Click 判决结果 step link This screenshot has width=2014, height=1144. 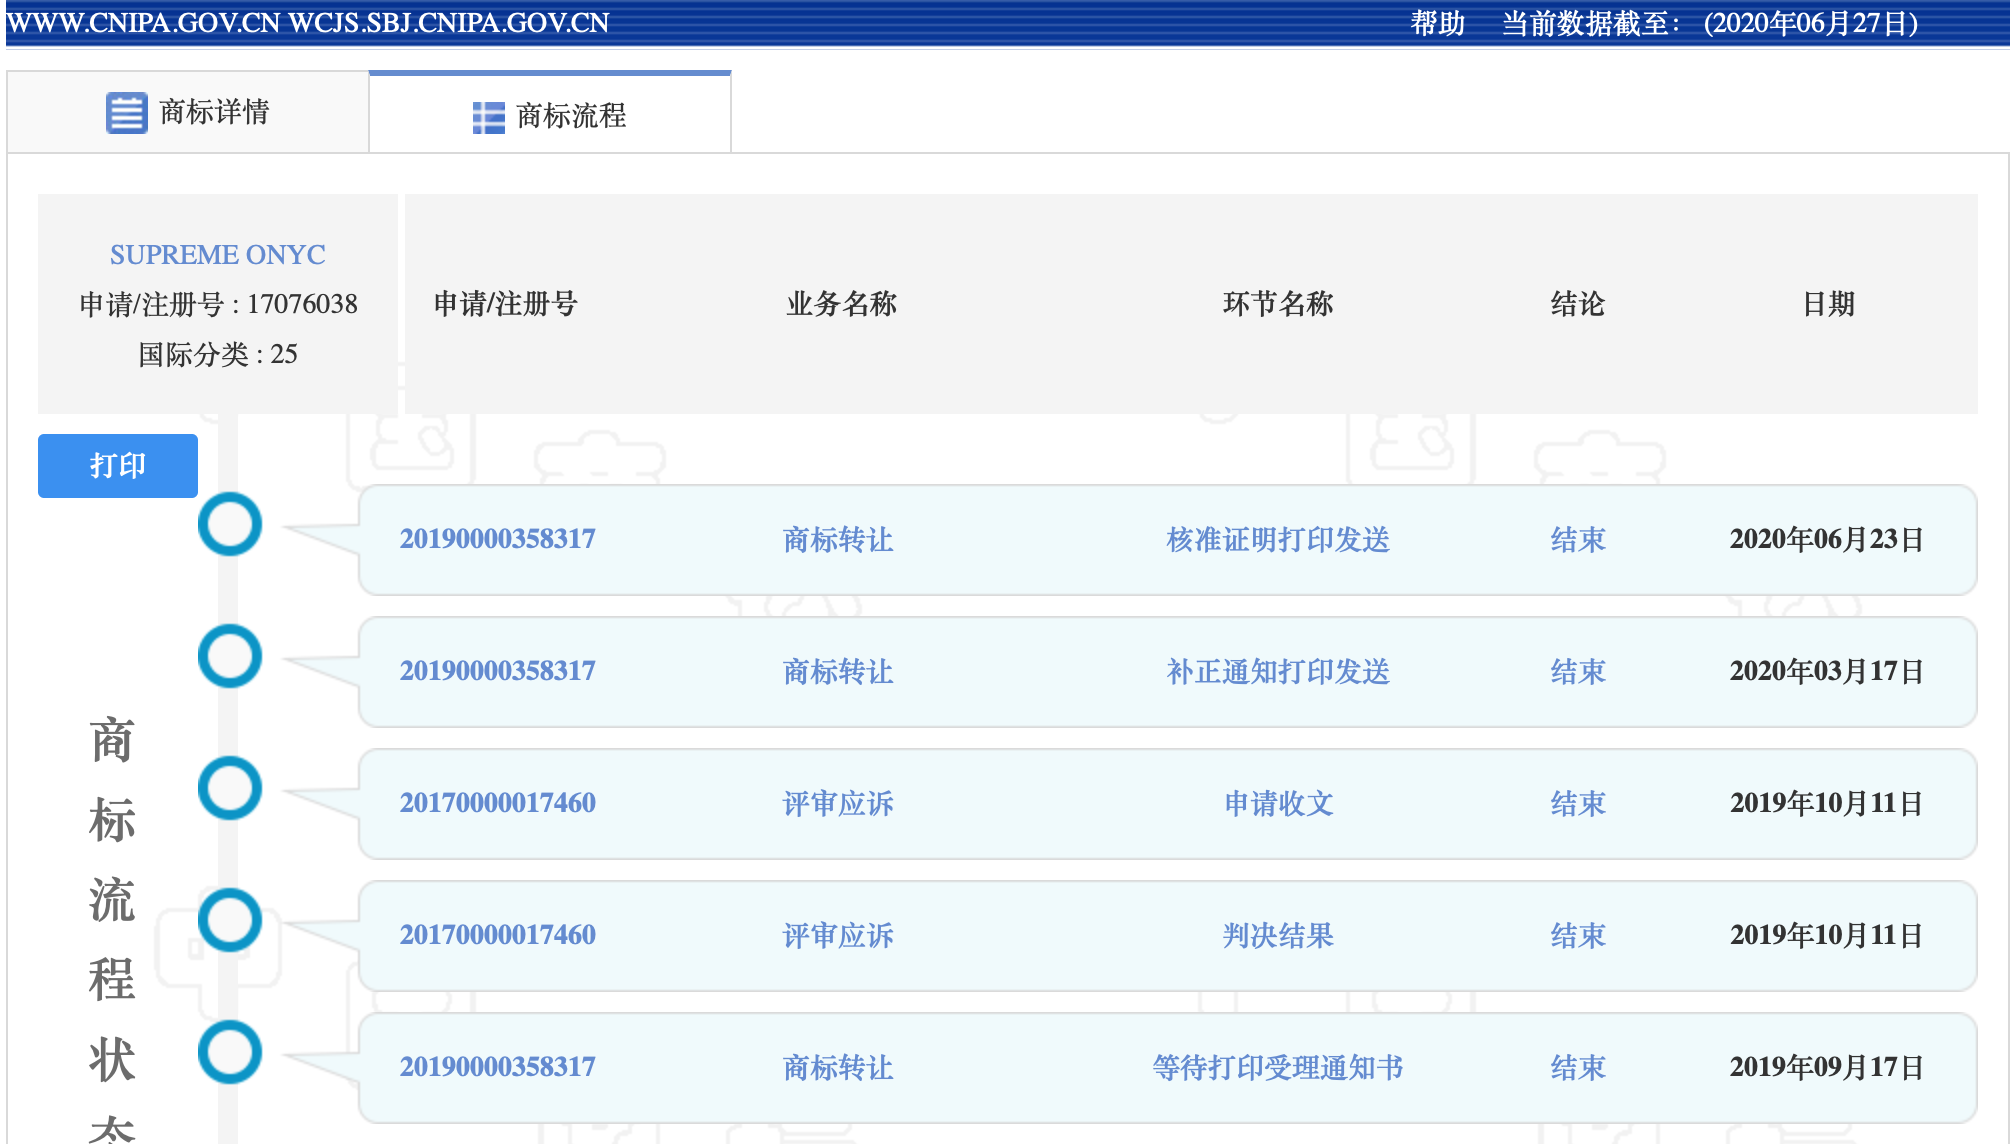point(1277,936)
